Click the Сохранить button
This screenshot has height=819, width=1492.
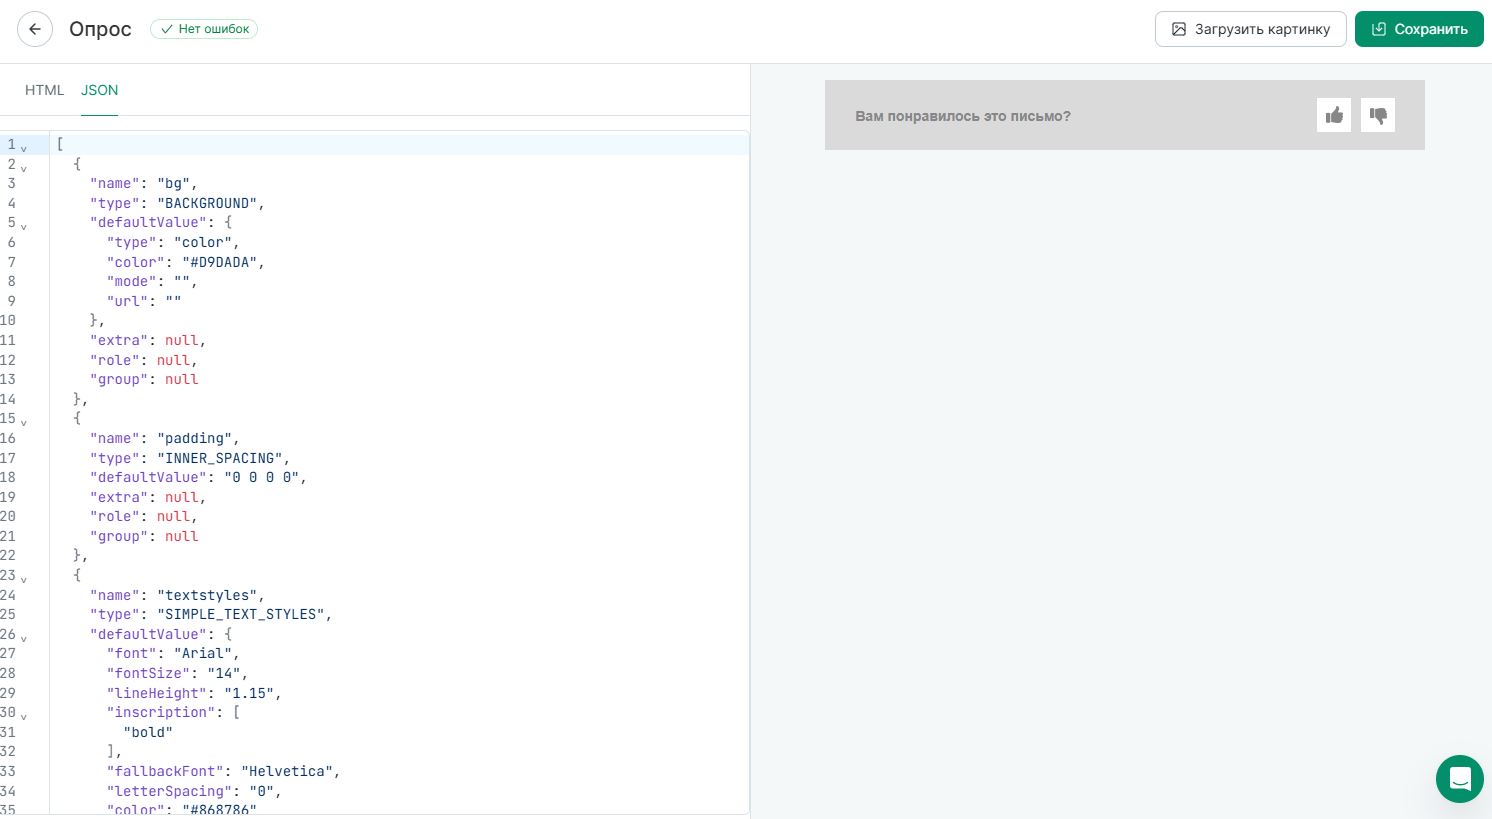tap(1419, 29)
